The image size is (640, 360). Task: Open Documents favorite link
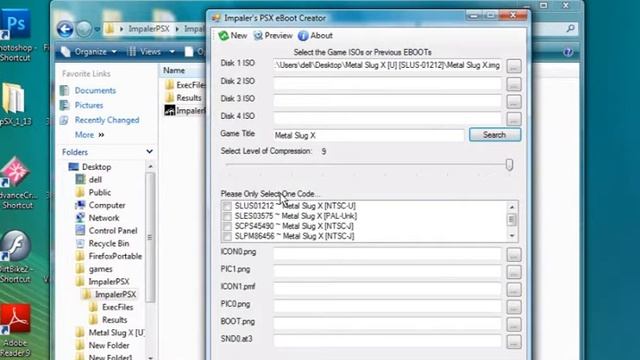[96, 90]
